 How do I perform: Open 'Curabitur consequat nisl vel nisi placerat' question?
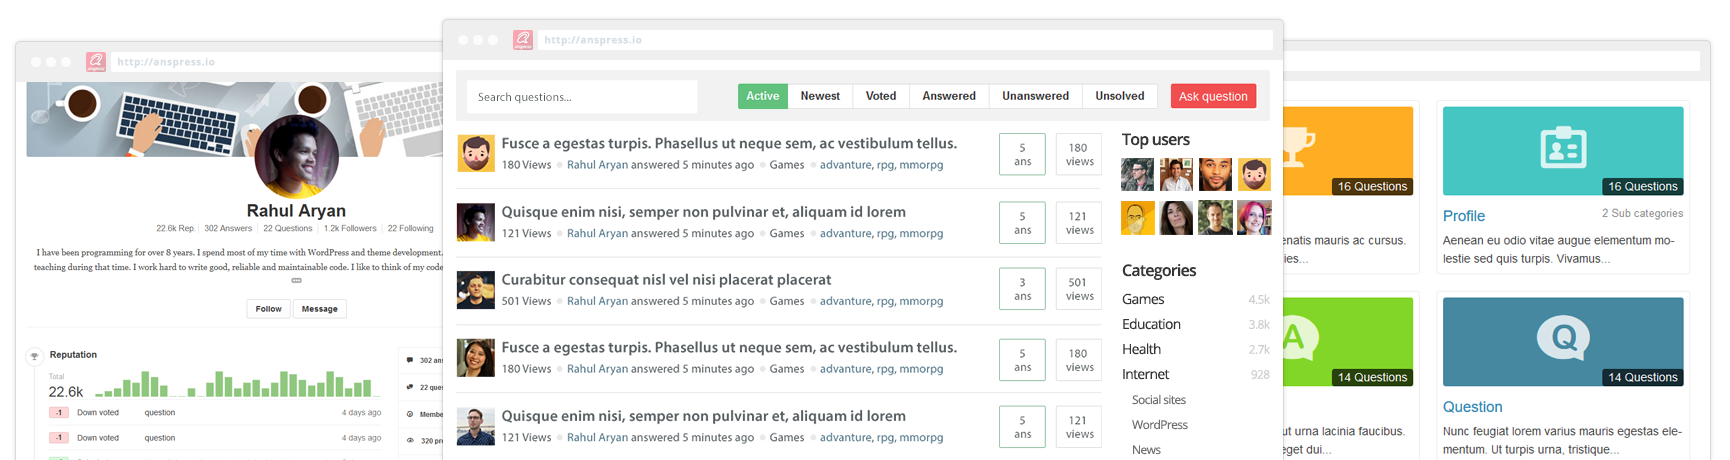click(666, 279)
